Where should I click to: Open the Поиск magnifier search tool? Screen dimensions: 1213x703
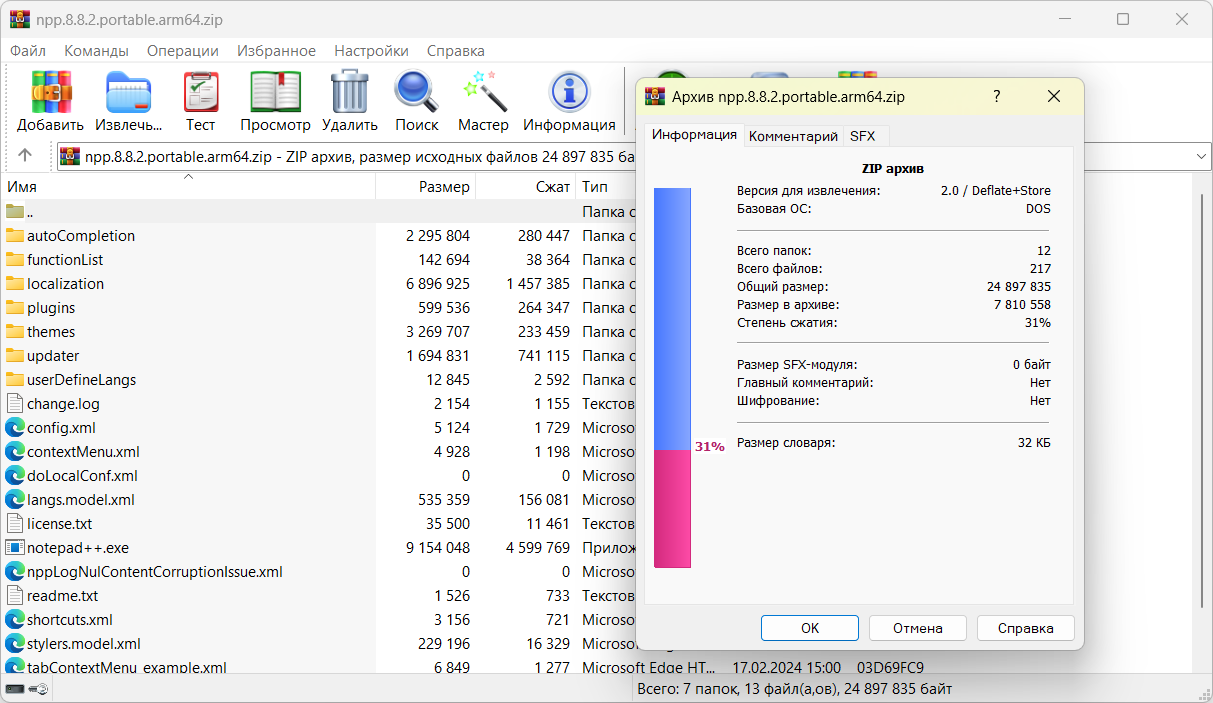tap(416, 92)
